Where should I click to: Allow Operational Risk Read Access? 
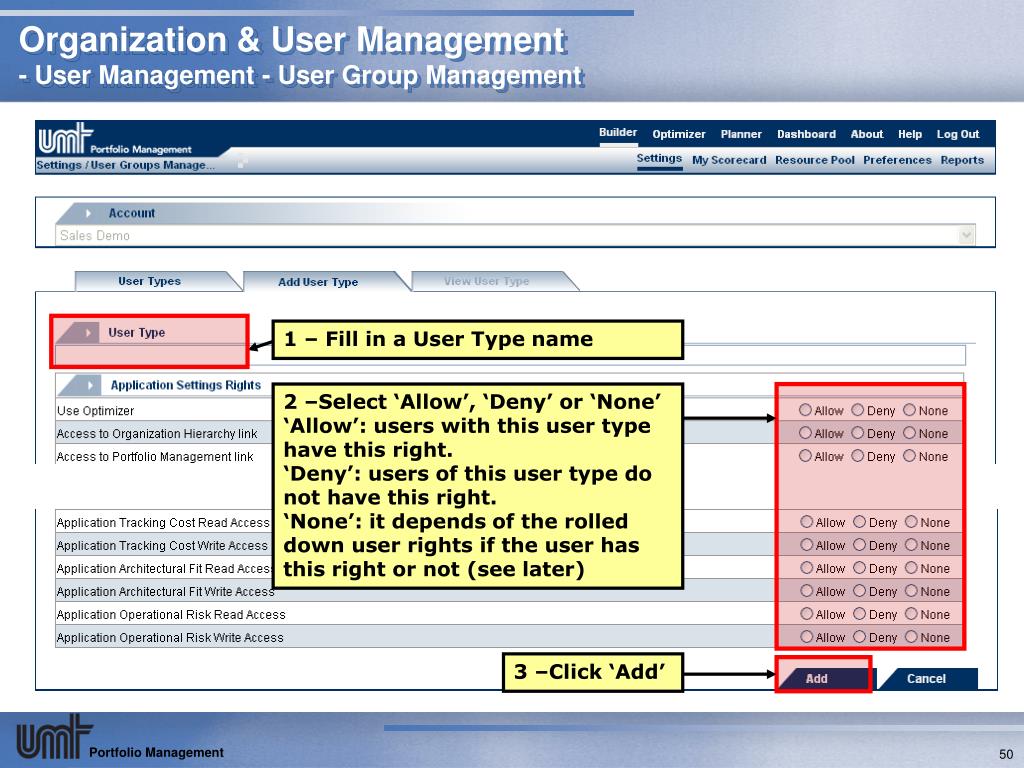tap(807, 614)
